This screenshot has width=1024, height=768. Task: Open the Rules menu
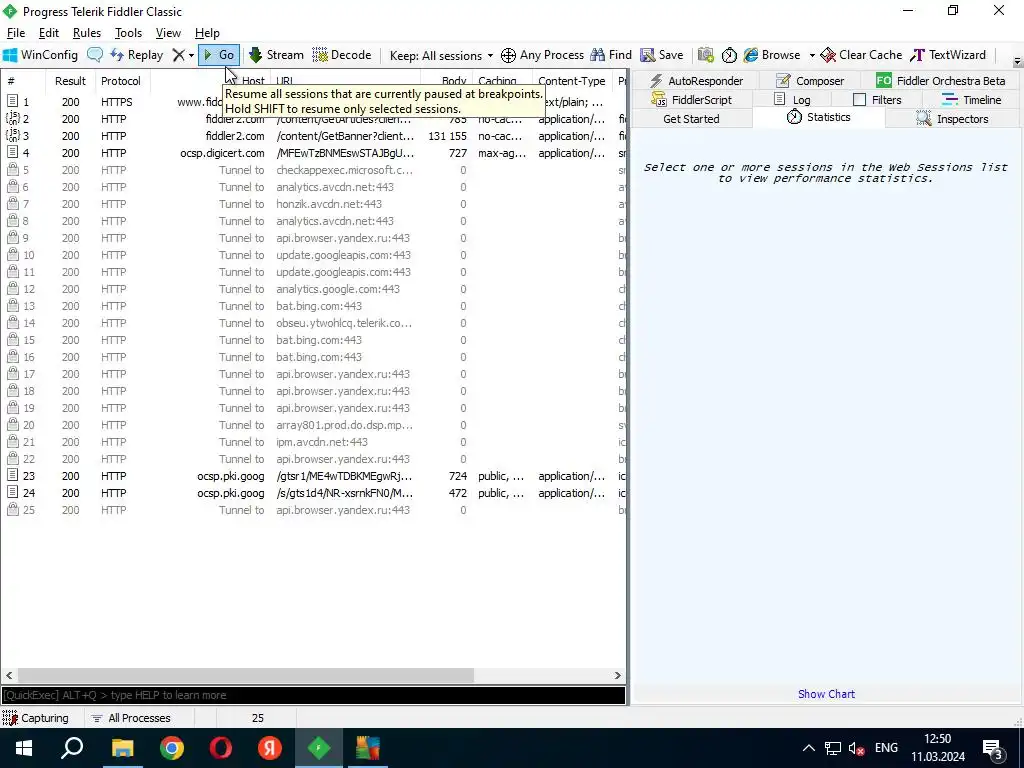87,33
